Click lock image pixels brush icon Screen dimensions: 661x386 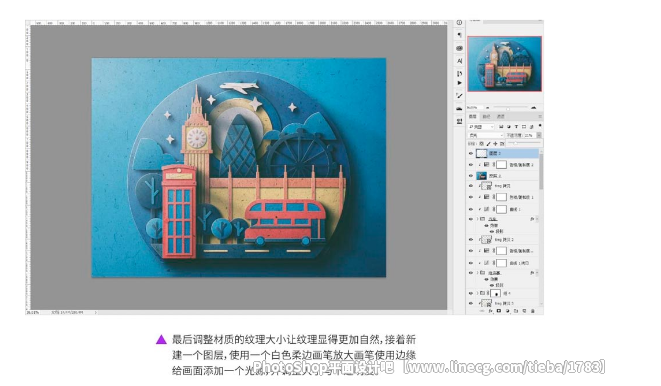pyautogui.click(x=489, y=144)
